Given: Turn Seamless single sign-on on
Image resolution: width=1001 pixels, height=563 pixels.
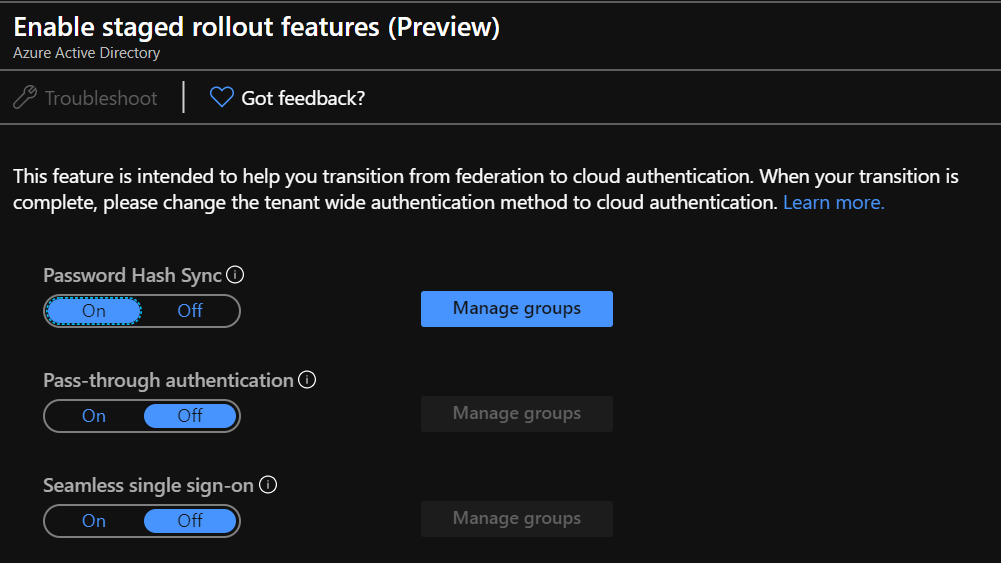Looking at the screenshot, I should [x=94, y=521].
